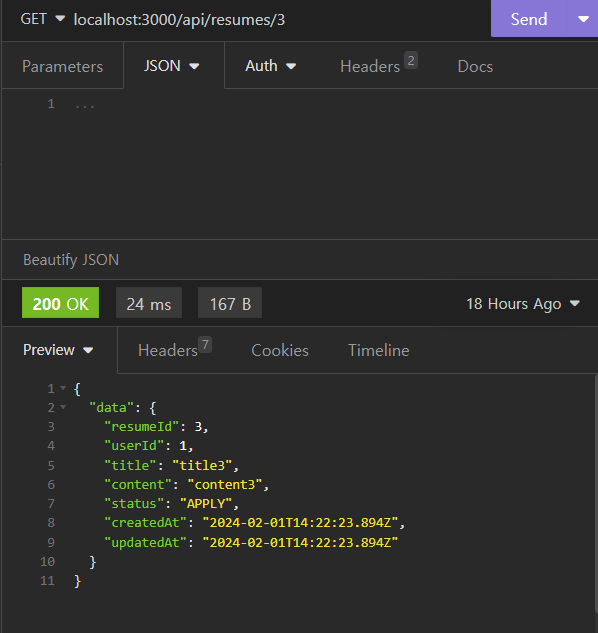Switch to the Cookies tab

click(280, 350)
